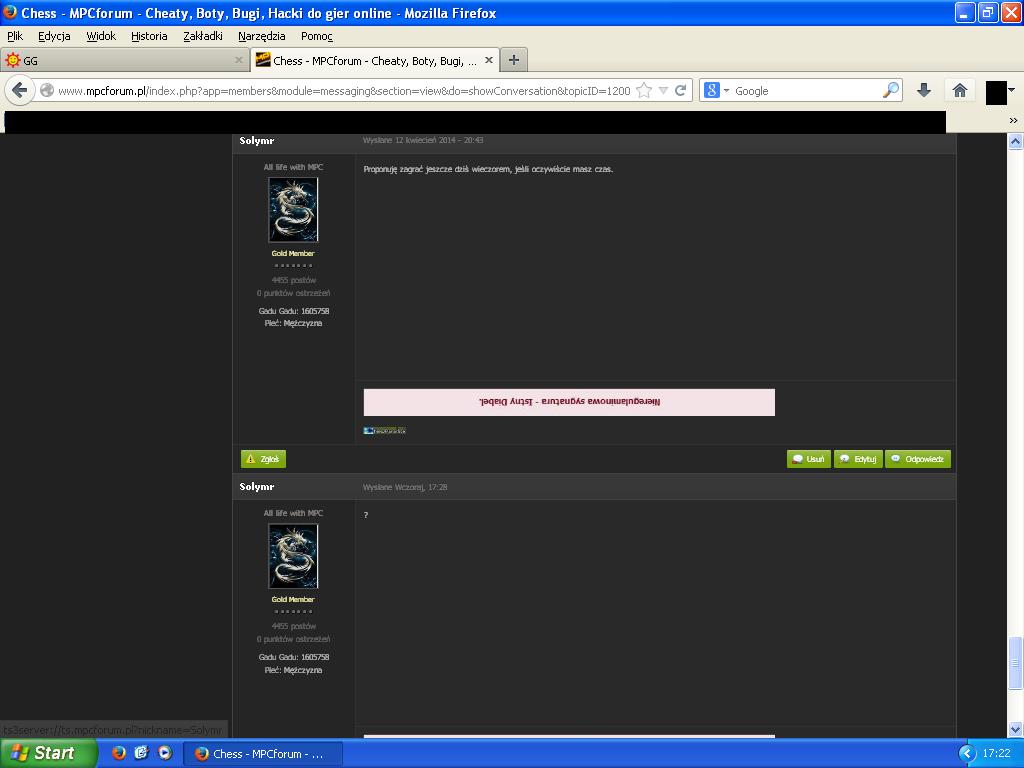Click the Google search input field
This screenshot has height=768, width=1024.
(x=806, y=91)
